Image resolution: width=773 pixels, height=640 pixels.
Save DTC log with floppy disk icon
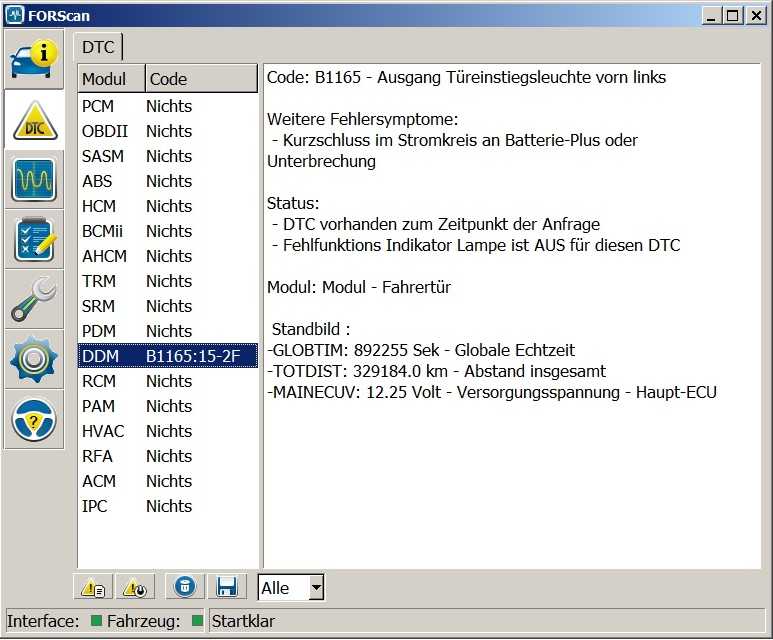point(226,587)
